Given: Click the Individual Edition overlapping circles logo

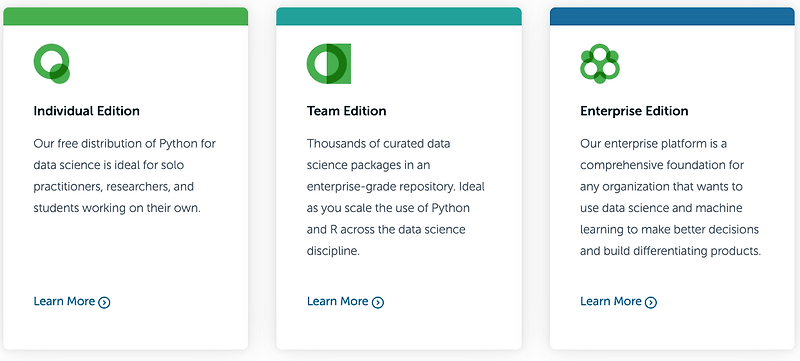Looking at the screenshot, I should point(52,64).
